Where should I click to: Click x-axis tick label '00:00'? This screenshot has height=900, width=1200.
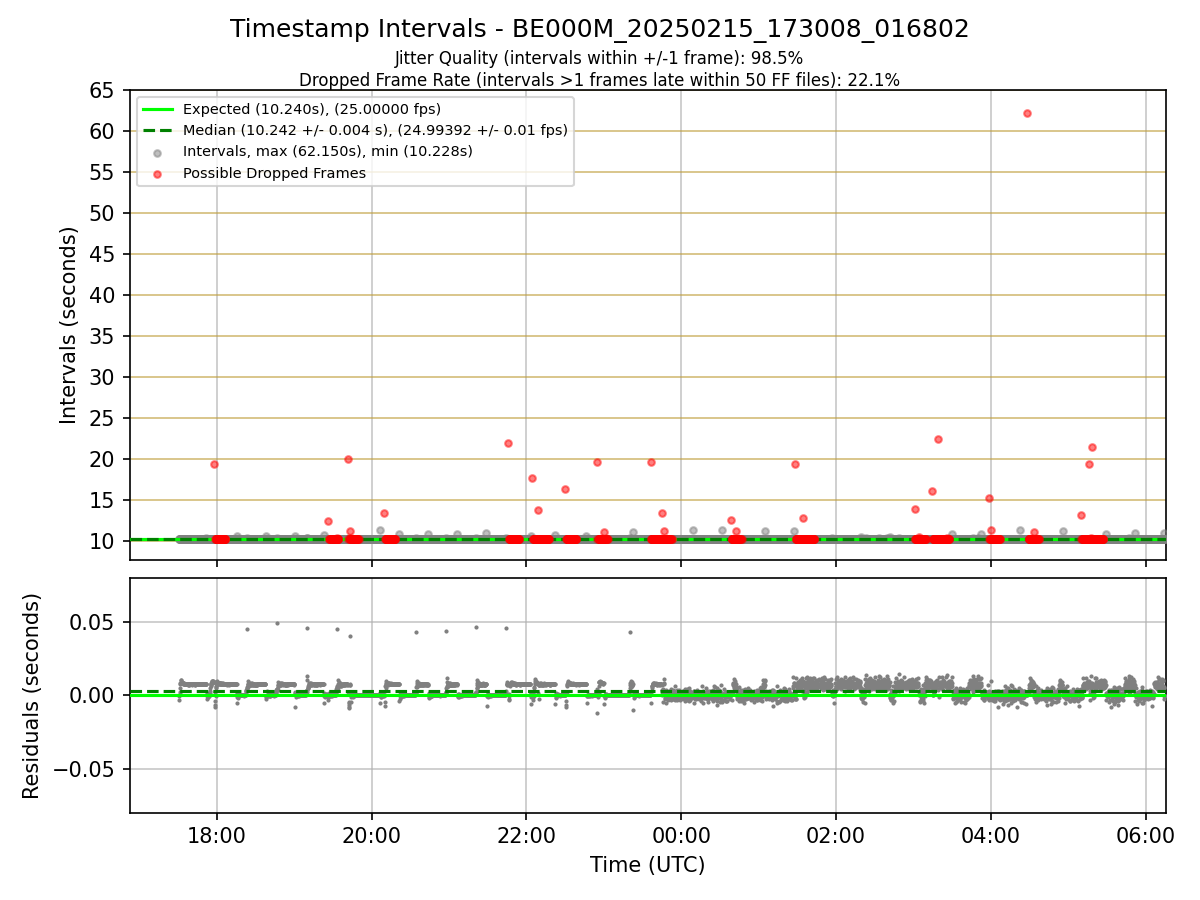[x=681, y=834]
